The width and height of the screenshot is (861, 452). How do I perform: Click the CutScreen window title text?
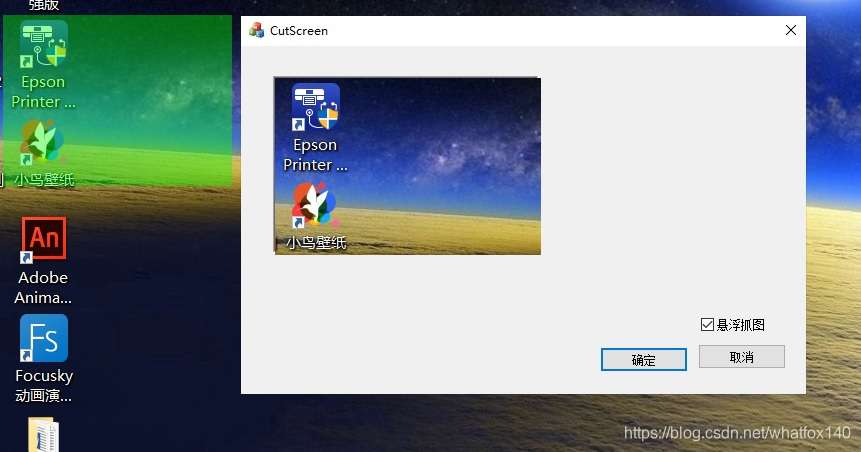[299, 31]
